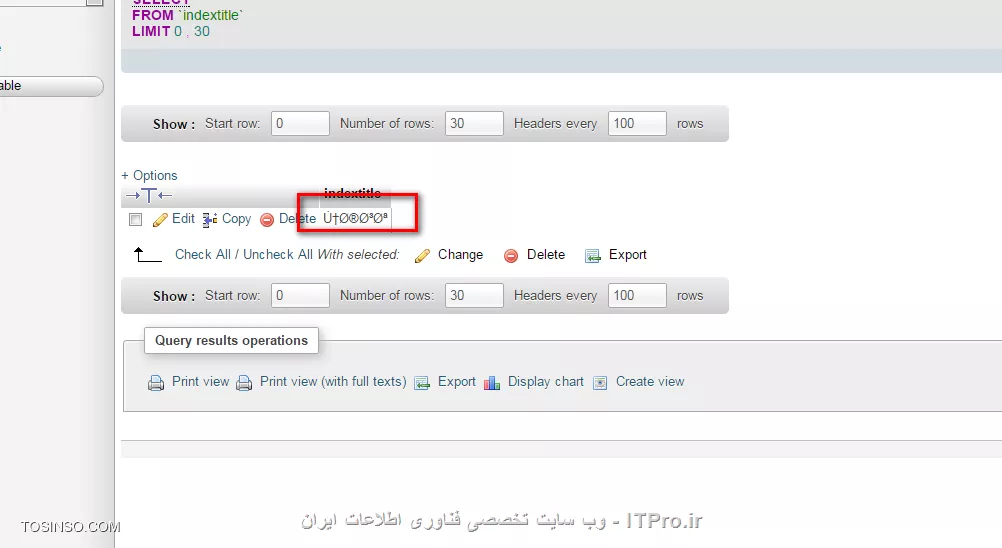Click Copy link in result row
Viewport: 1002px width, 548px height.
[x=236, y=218]
